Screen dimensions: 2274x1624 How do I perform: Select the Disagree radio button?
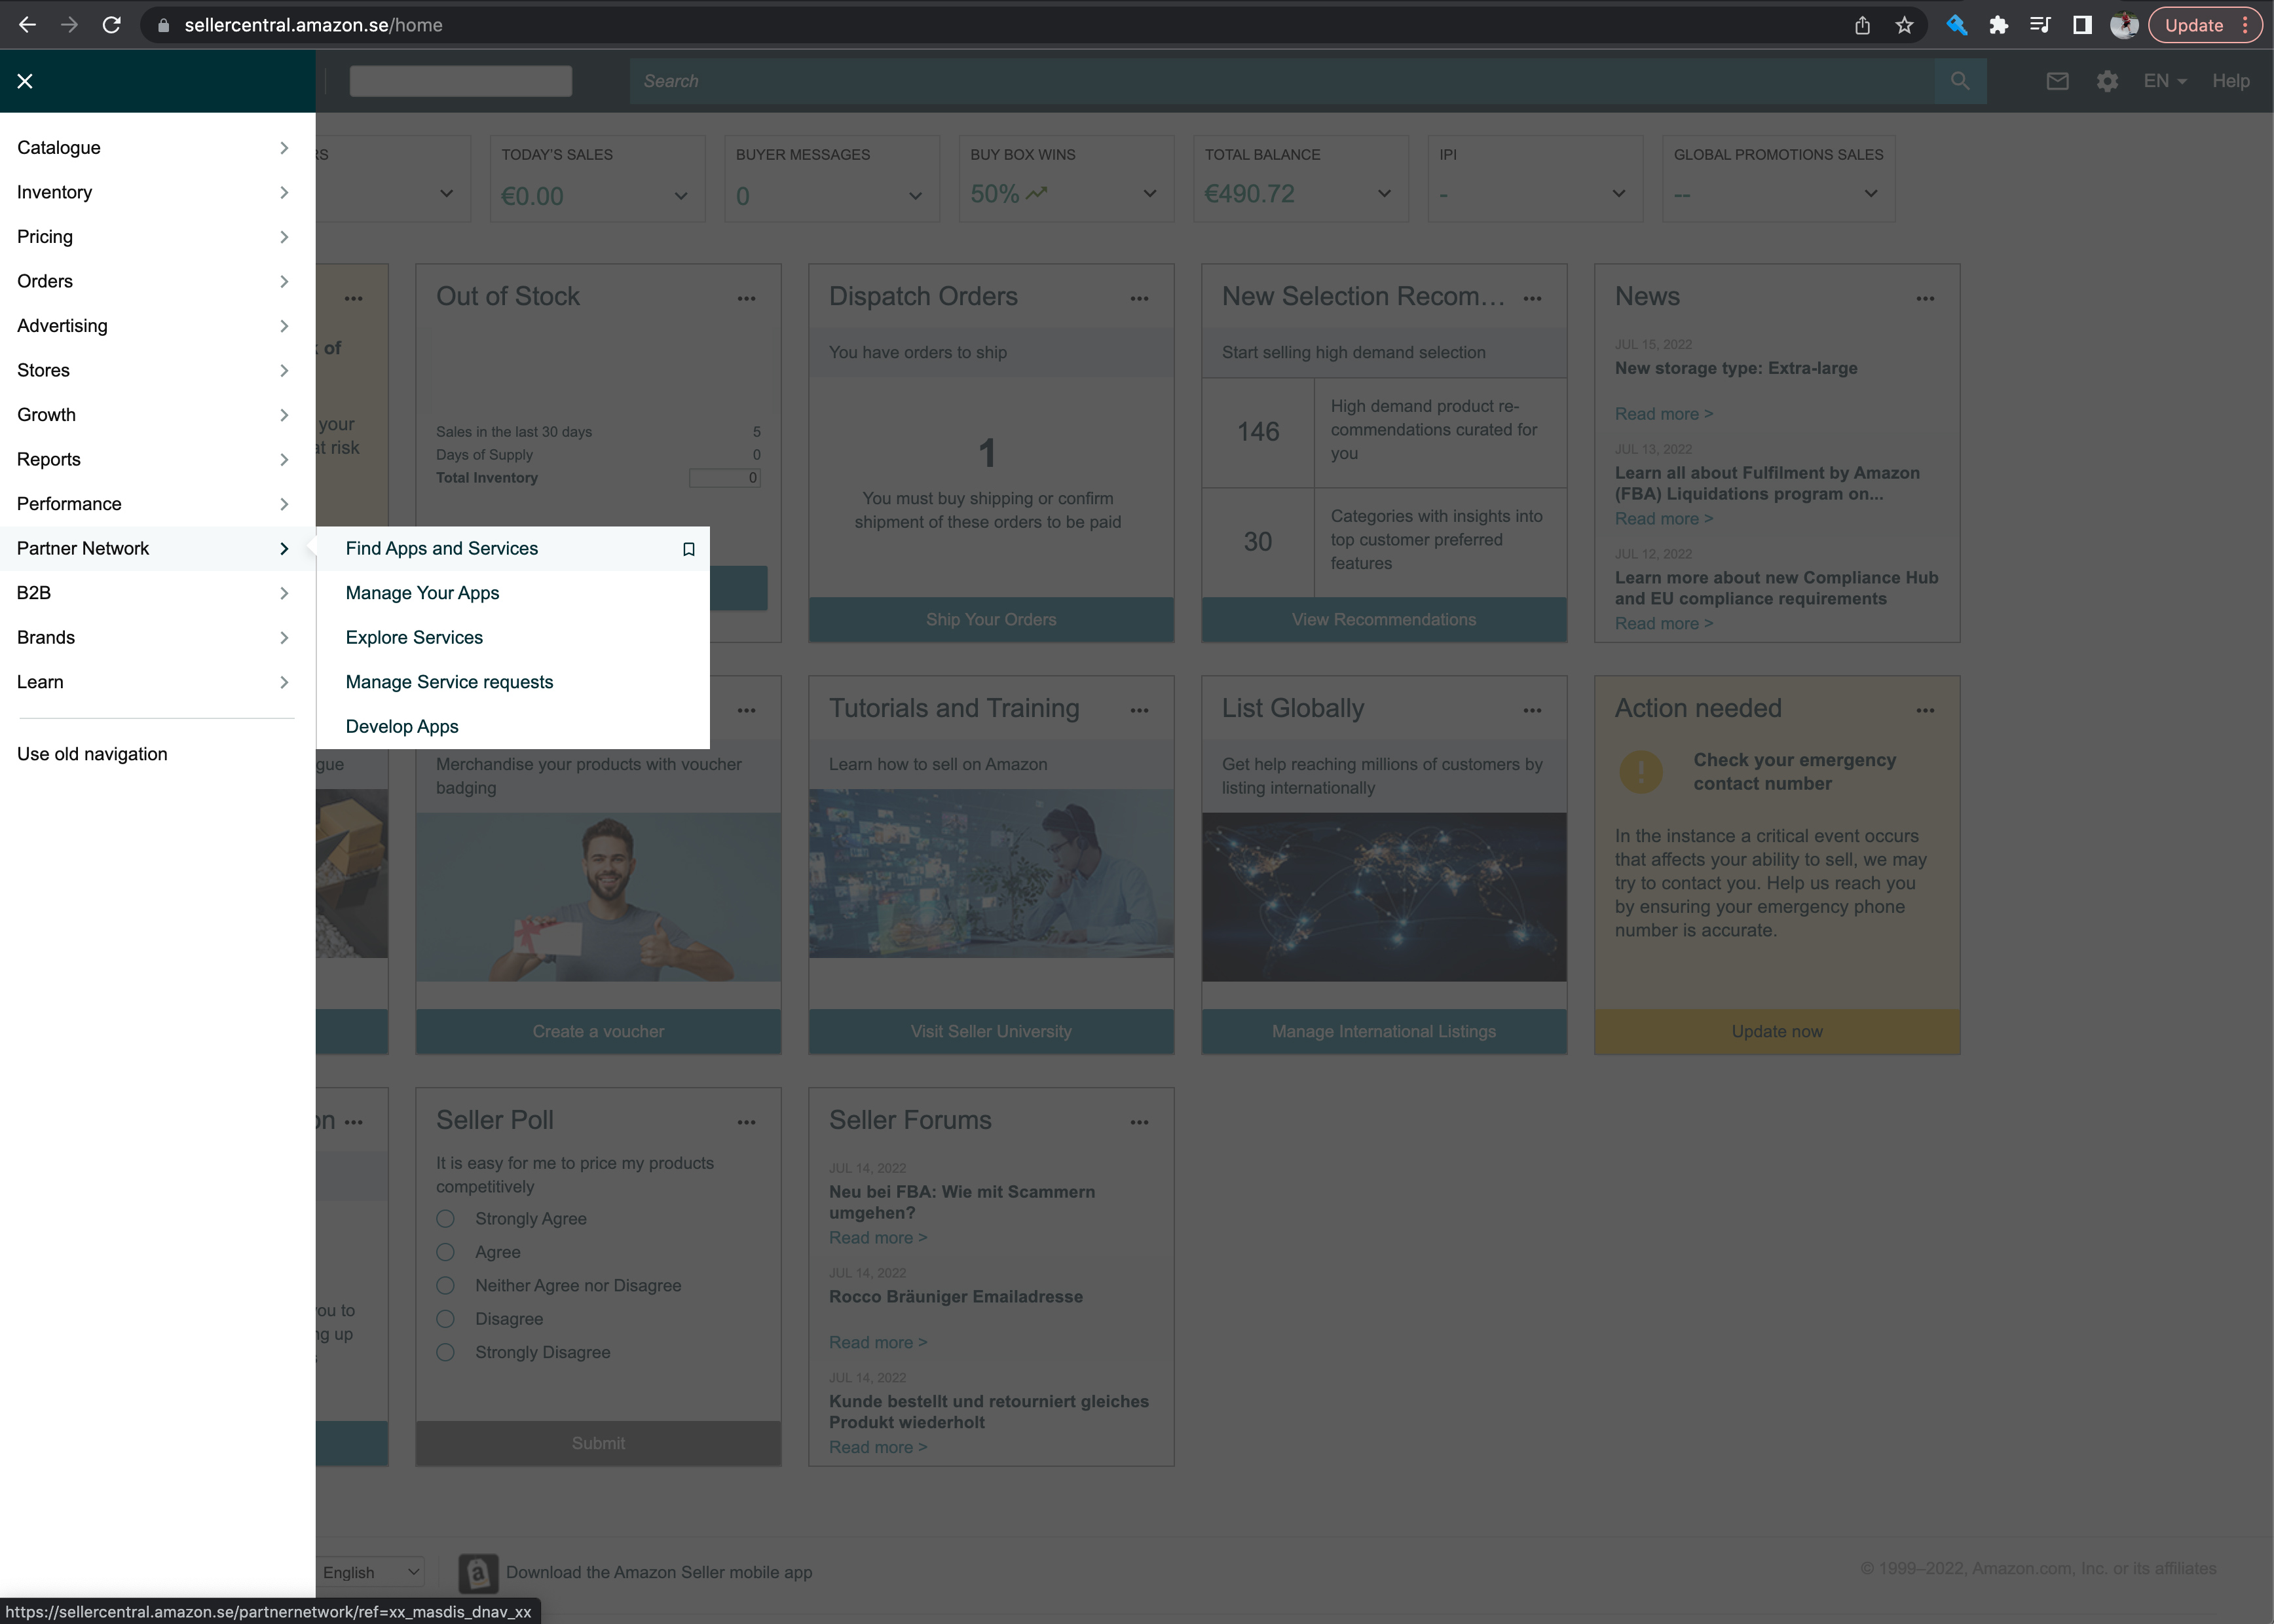[x=446, y=1319]
